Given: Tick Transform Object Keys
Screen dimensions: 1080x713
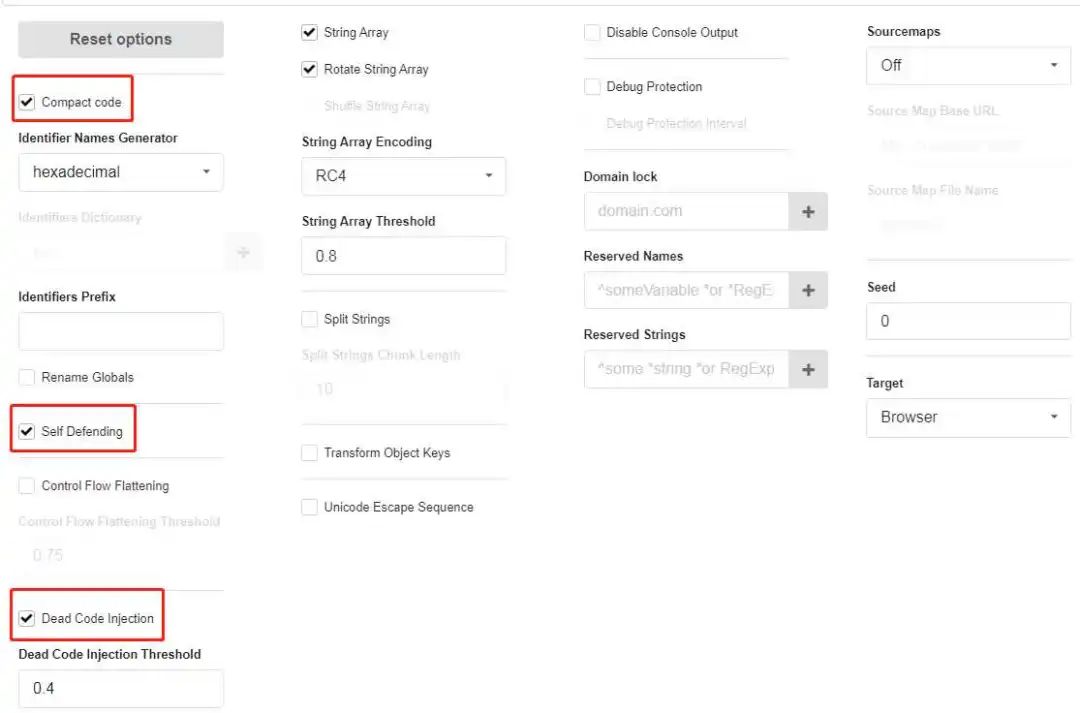Looking at the screenshot, I should tap(310, 453).
